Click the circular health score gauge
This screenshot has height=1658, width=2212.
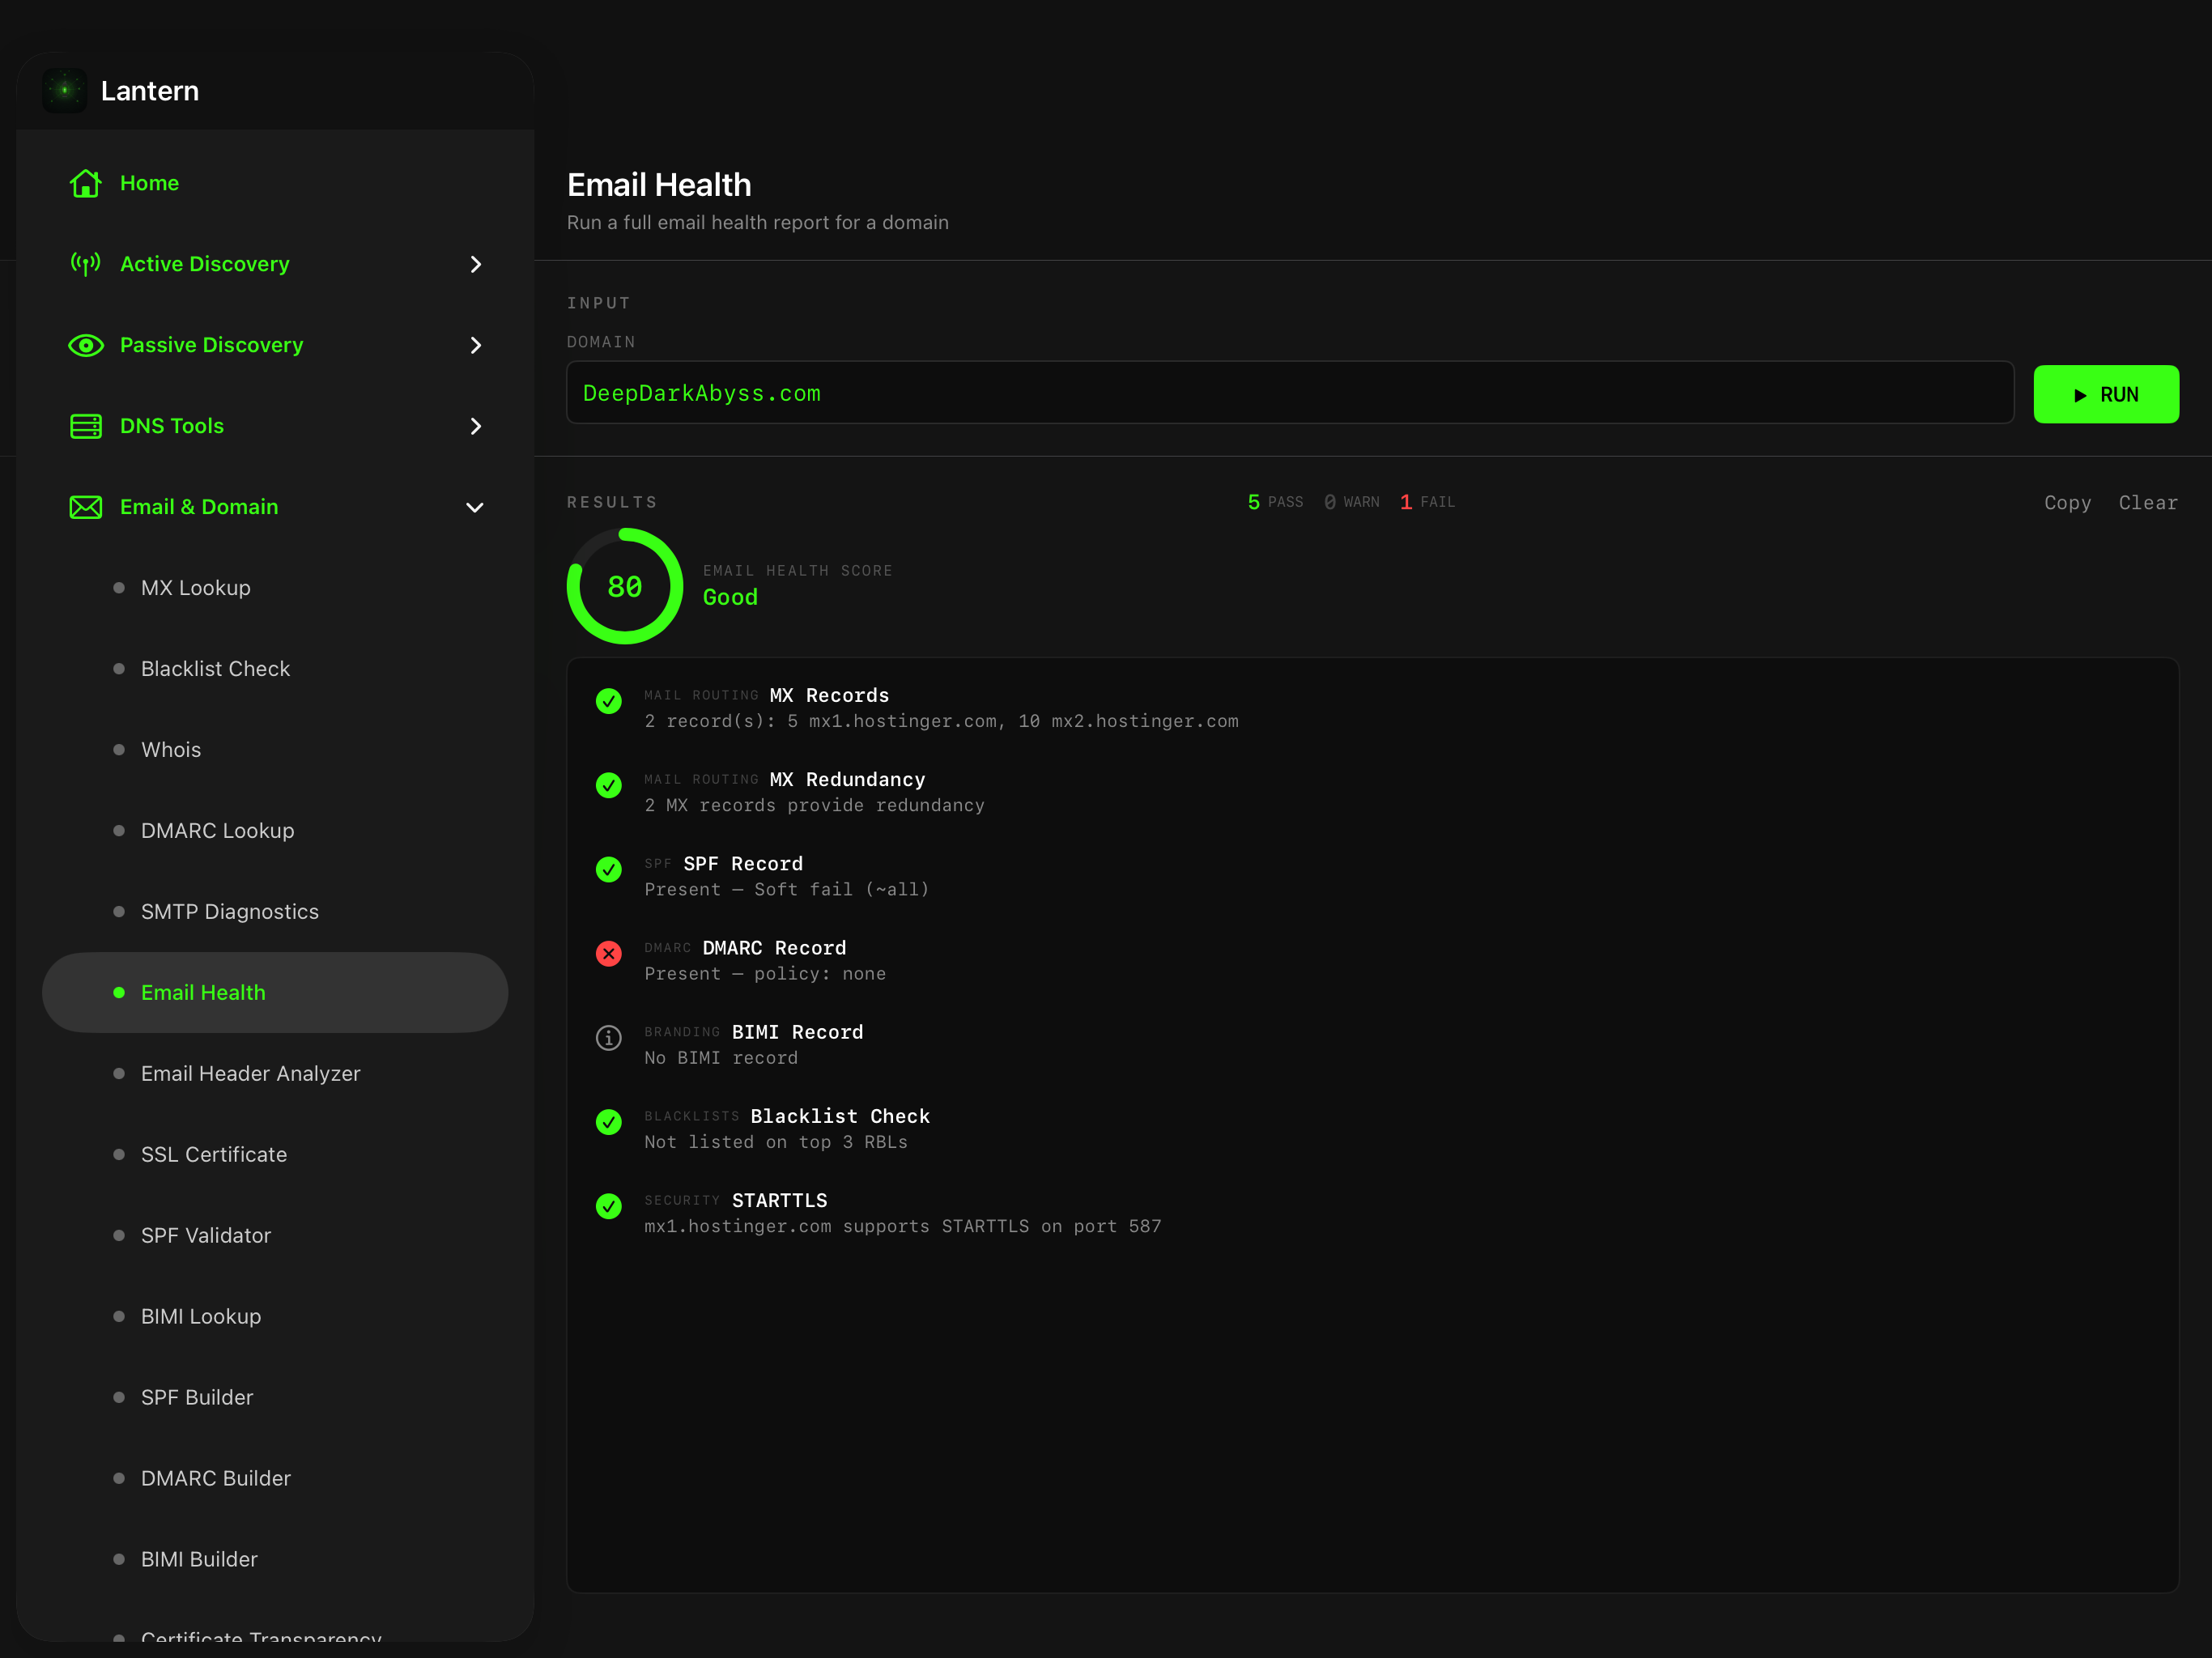[x=625, y=587]
